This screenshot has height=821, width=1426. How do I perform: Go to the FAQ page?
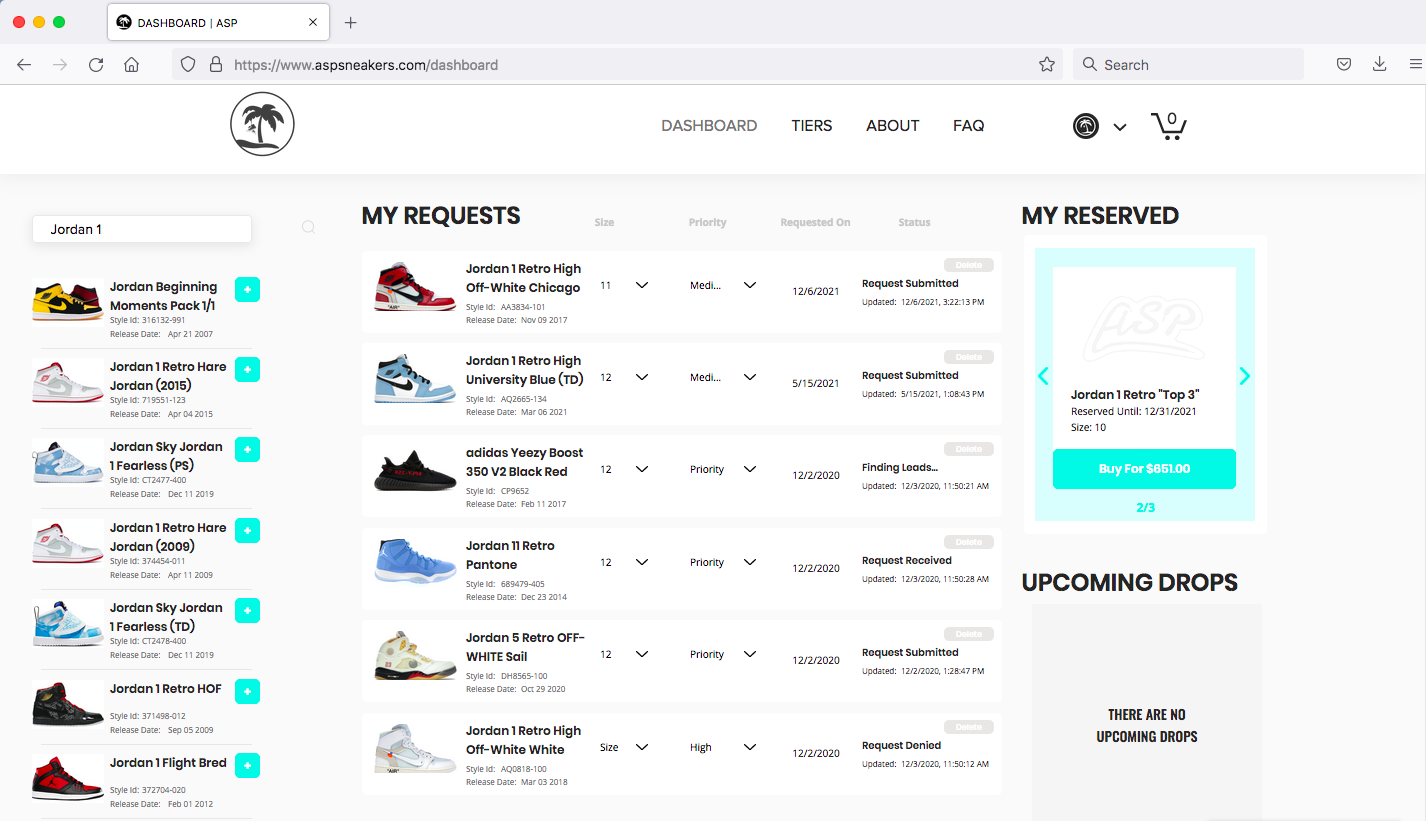pyautogui.click(x=968, y=126)
